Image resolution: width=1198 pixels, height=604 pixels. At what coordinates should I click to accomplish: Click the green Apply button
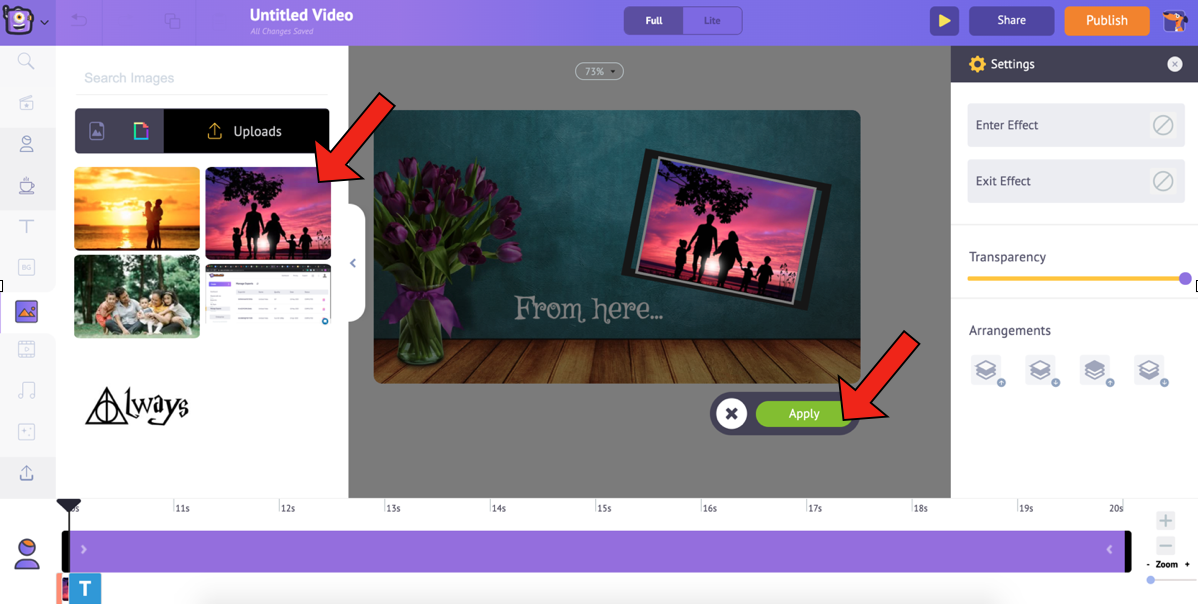[804, 414]
